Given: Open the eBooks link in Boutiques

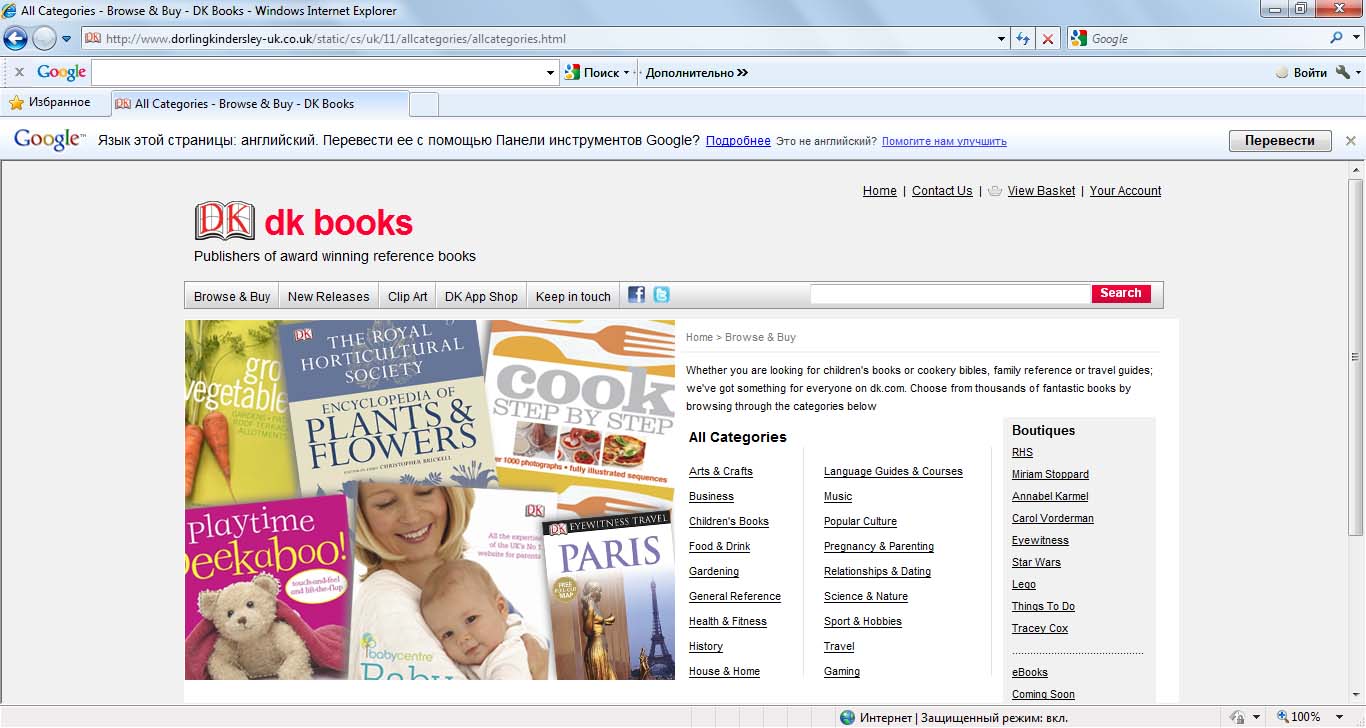Looking at the screenshot, I should point(1030,673).
